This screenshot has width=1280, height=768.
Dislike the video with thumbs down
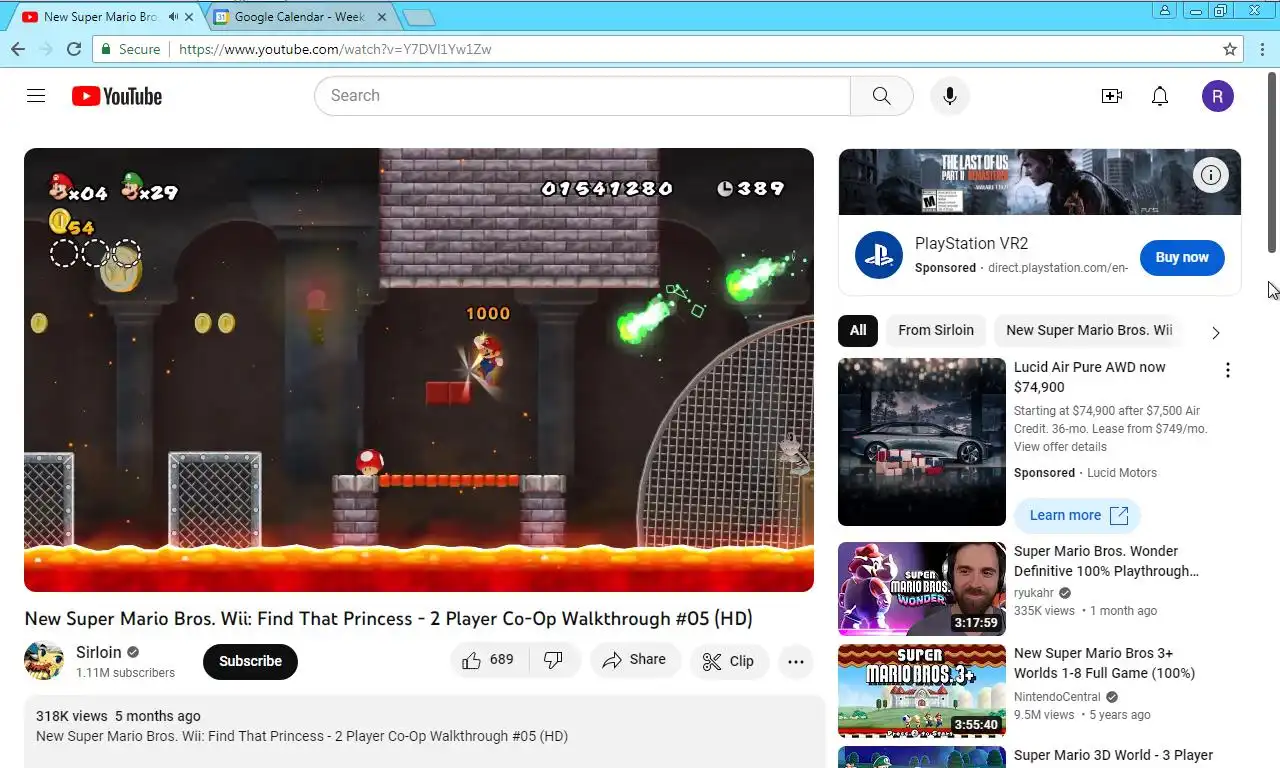pyautogui.click(x=553, y=660)
